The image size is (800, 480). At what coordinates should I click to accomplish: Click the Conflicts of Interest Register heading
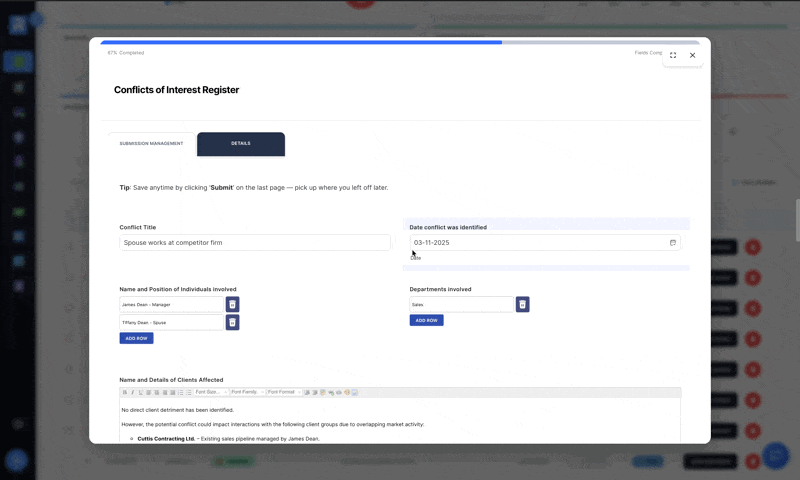[x=177, y=90]
